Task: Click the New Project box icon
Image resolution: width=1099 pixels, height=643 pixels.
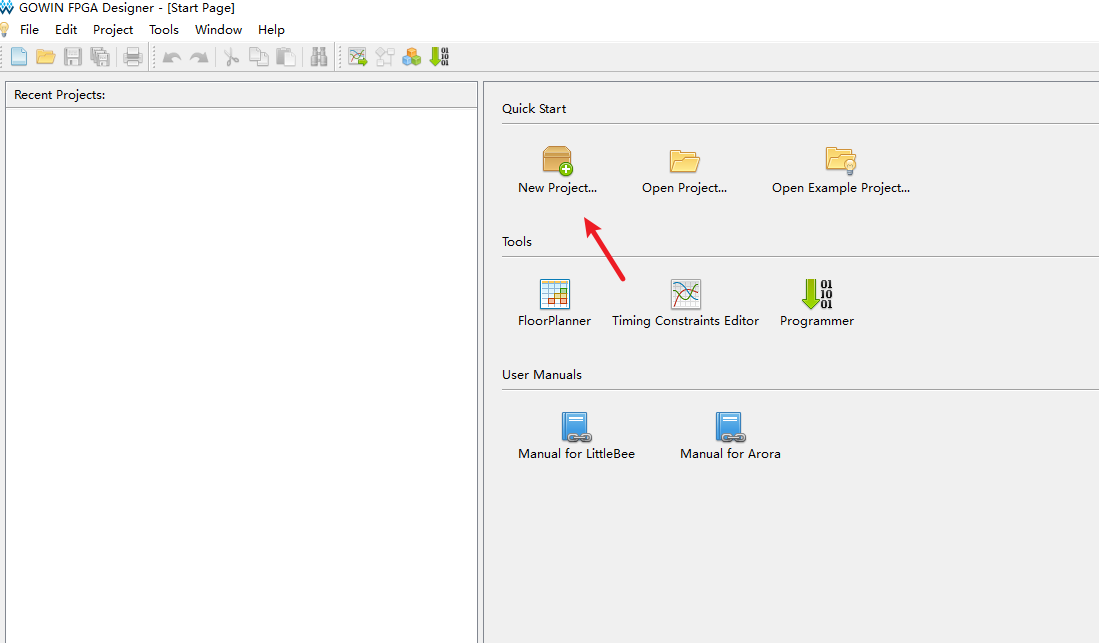Action: tap(558, 160)
